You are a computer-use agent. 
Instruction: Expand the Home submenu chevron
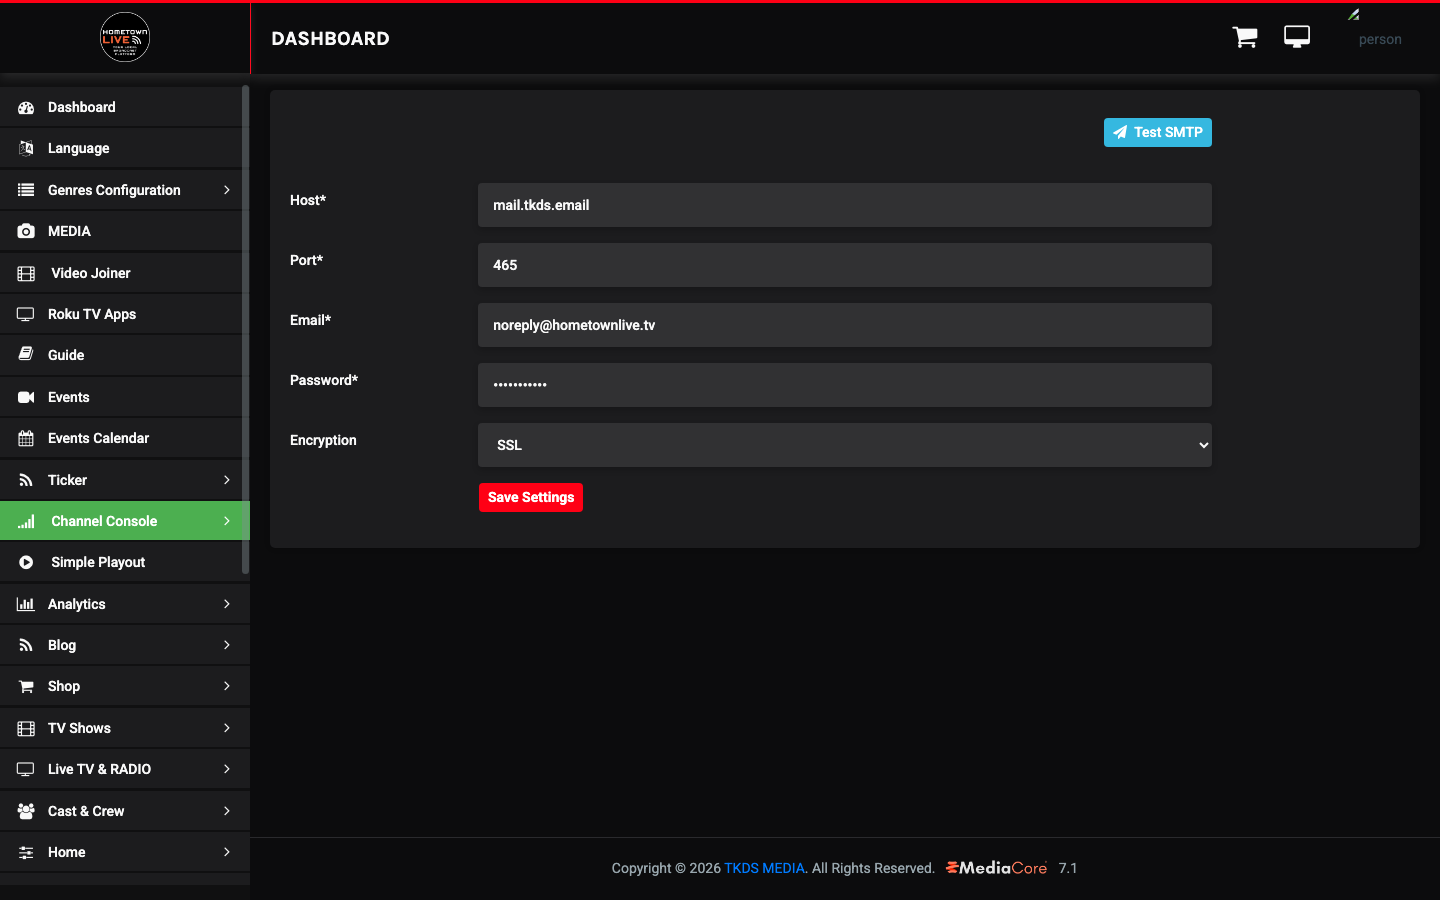(227, 852)
